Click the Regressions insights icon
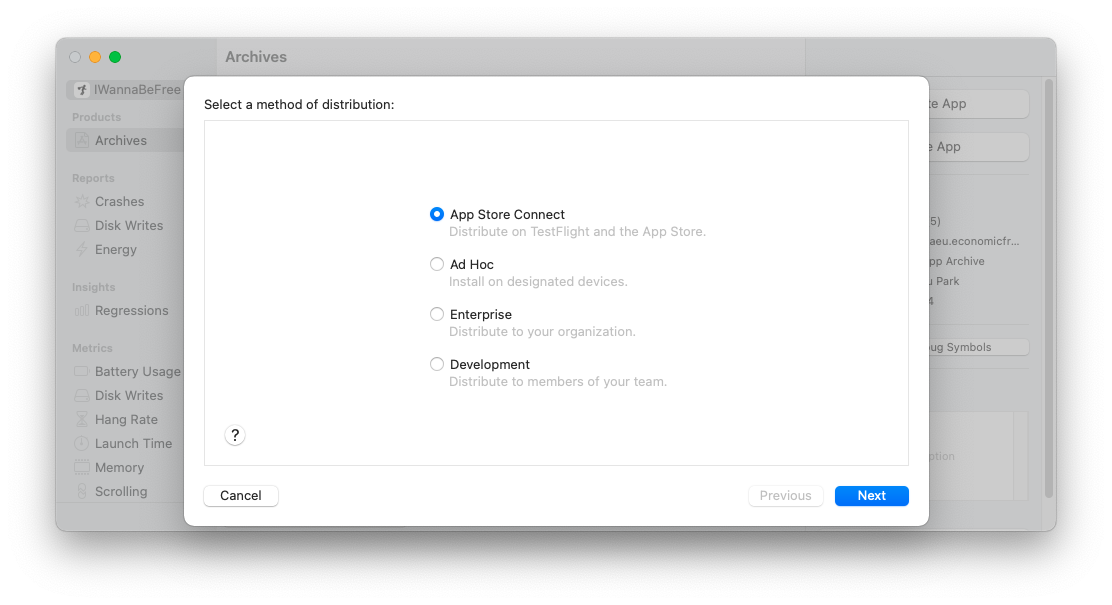This screenshot has height=605, width=1112. (x=82, y=311)
